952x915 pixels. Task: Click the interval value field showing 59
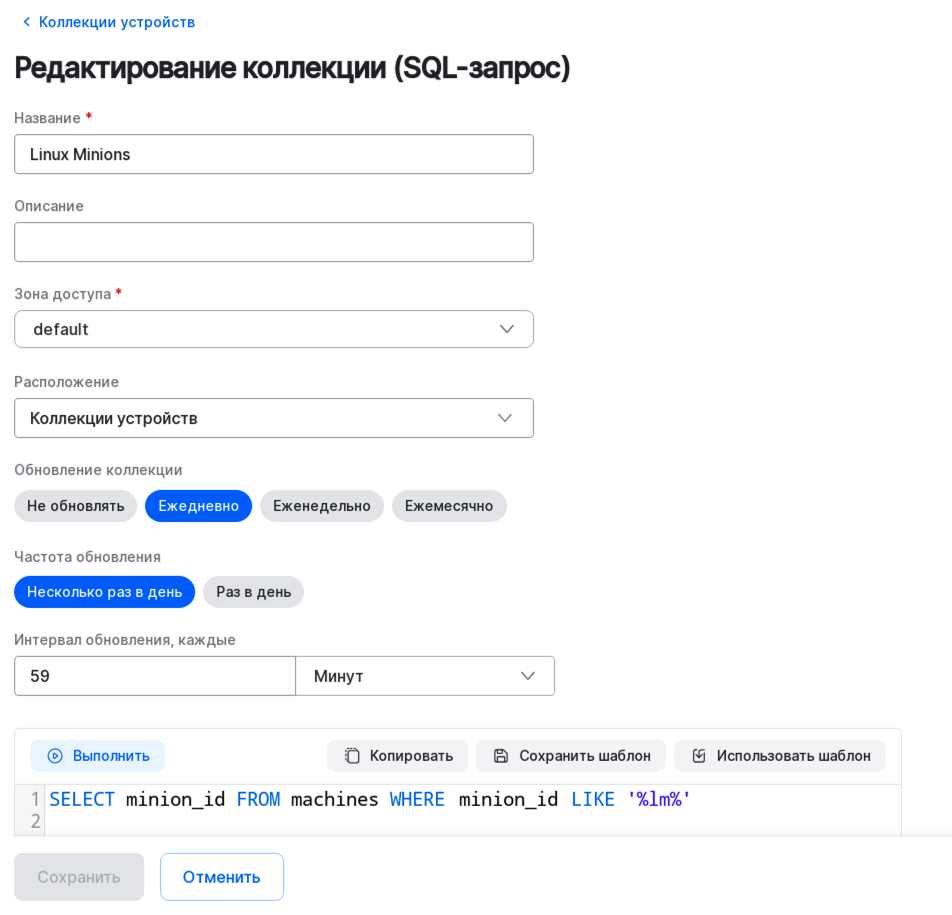154,676
